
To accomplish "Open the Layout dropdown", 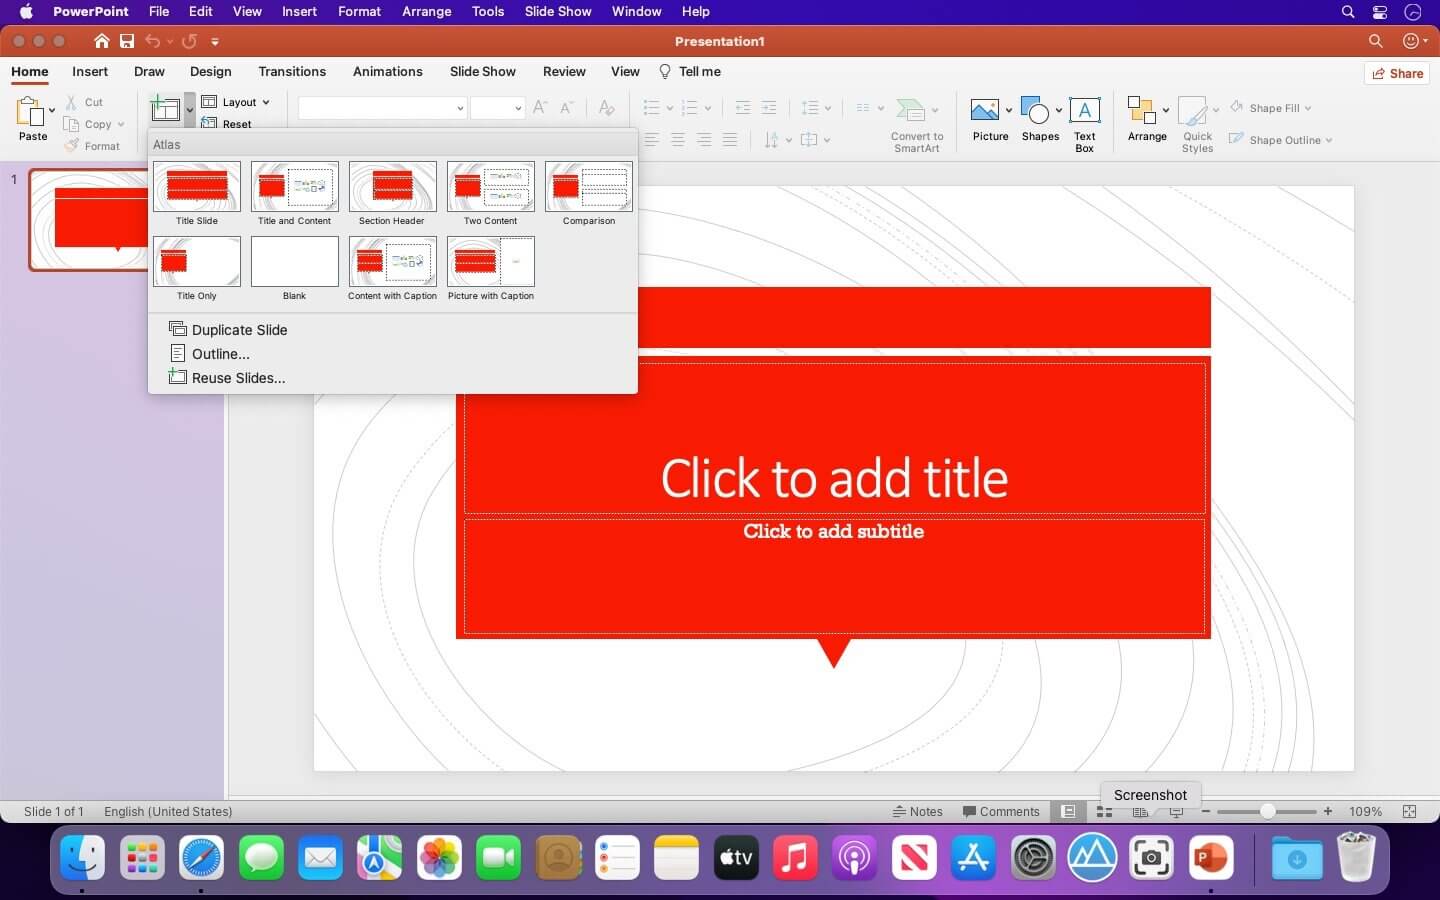I will coord(237,102).
